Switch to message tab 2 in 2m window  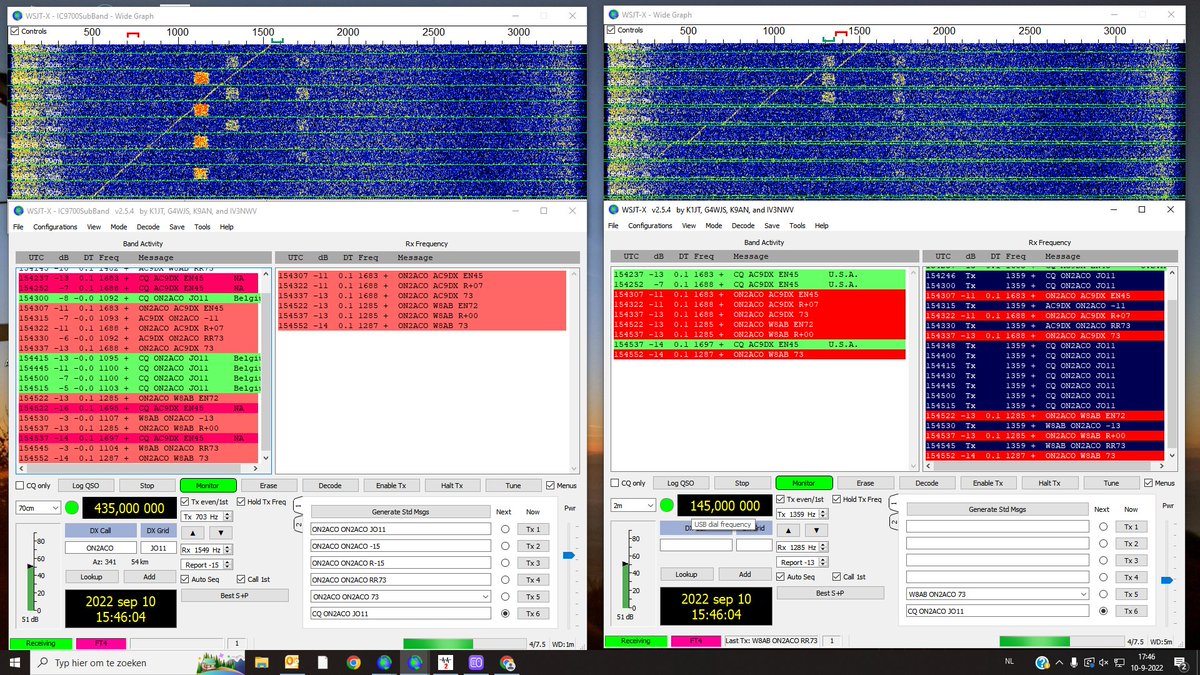(x=895, y=520)
